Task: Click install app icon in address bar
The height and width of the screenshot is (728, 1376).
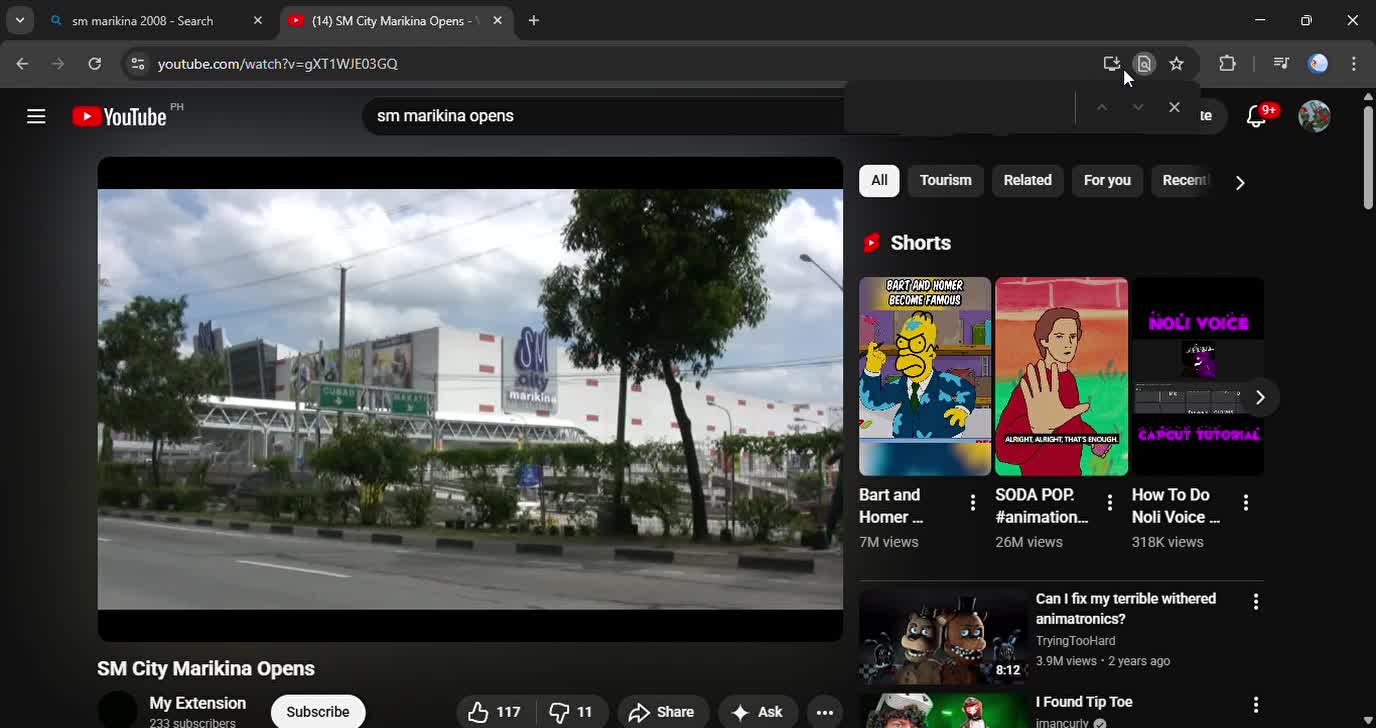Action: coord(1111,63)
